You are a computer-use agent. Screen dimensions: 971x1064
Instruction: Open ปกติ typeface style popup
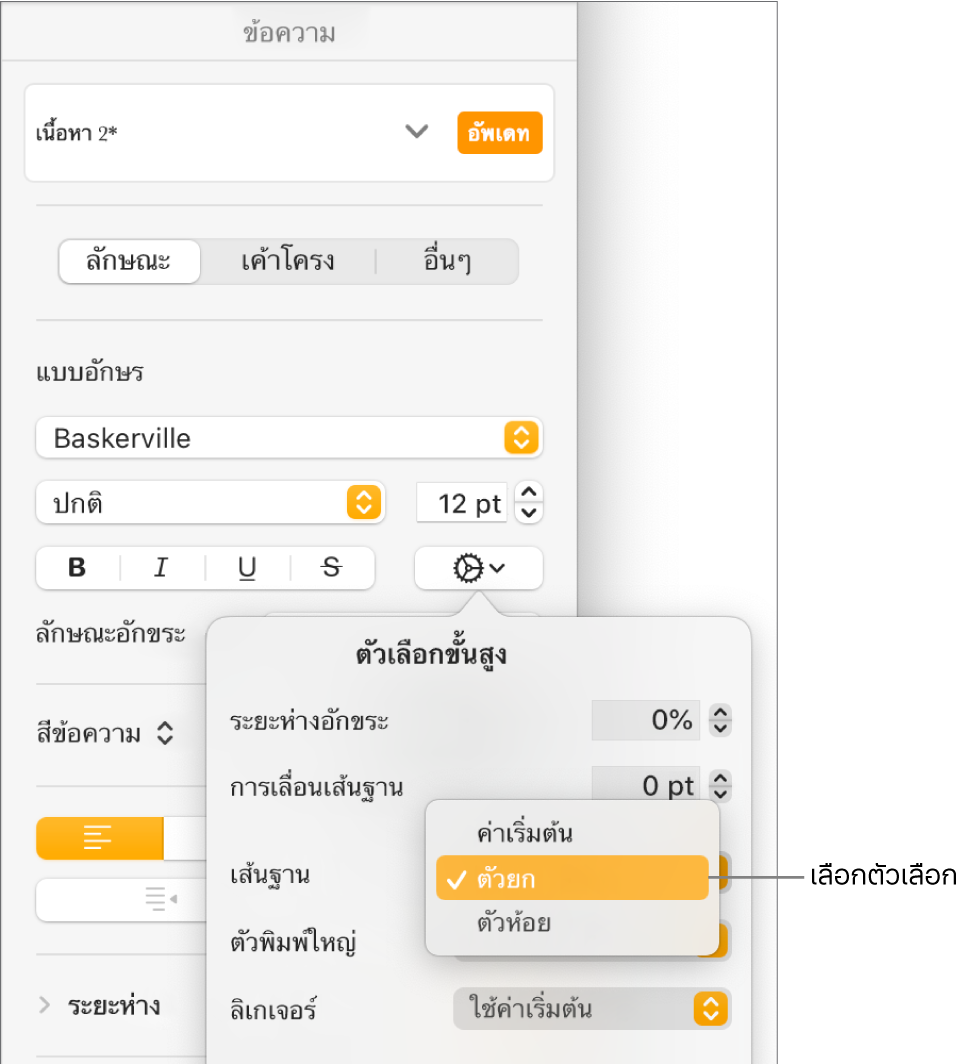[x=210, y=503]
